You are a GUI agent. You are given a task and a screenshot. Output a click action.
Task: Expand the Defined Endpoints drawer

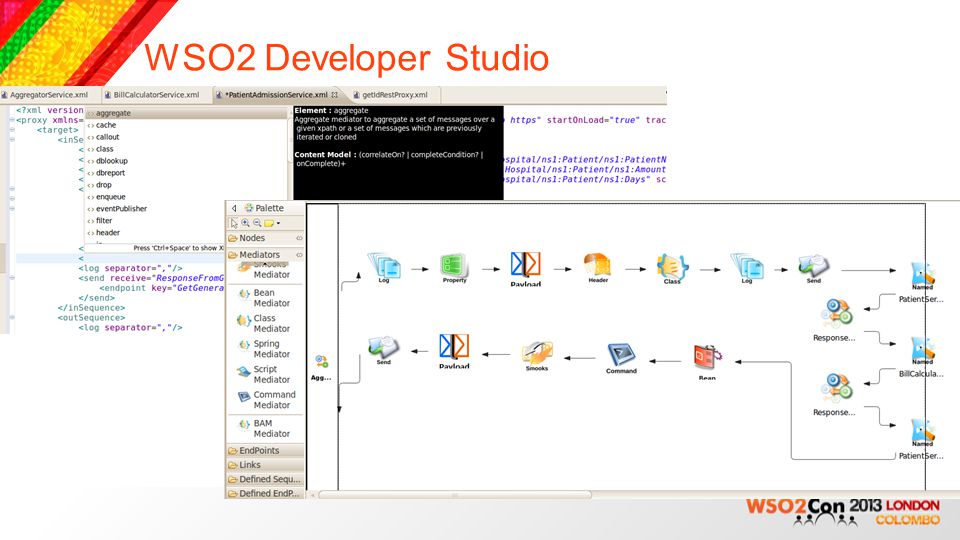coord(264,493)
